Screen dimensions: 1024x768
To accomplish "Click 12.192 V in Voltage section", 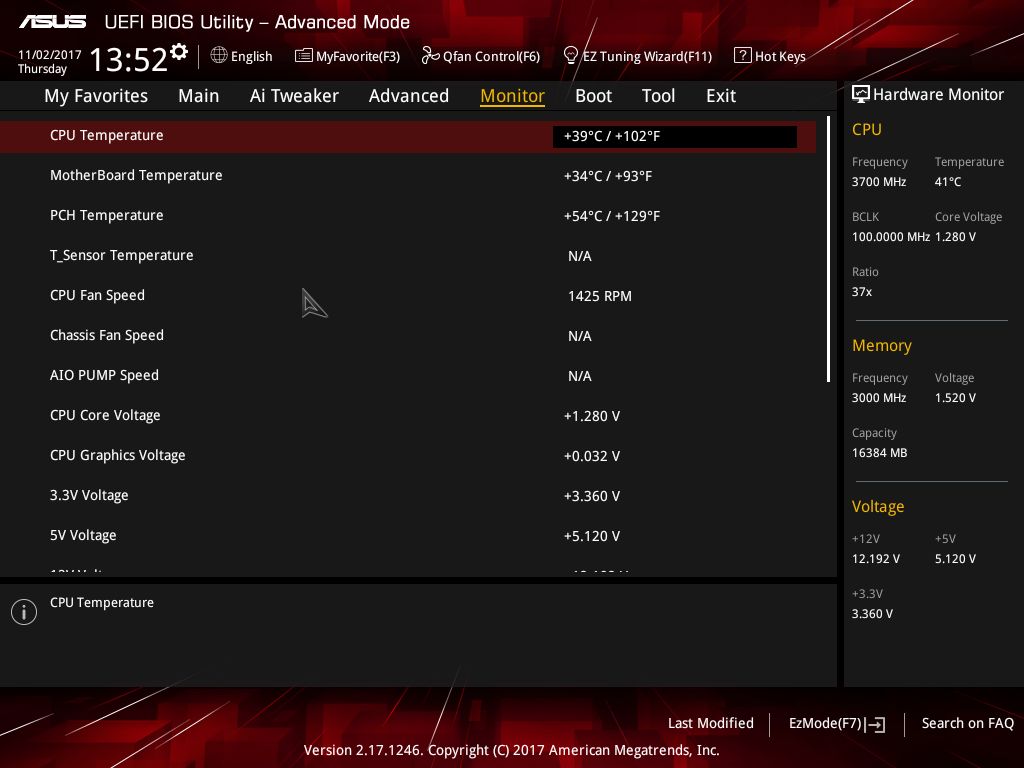I will 876,559.
